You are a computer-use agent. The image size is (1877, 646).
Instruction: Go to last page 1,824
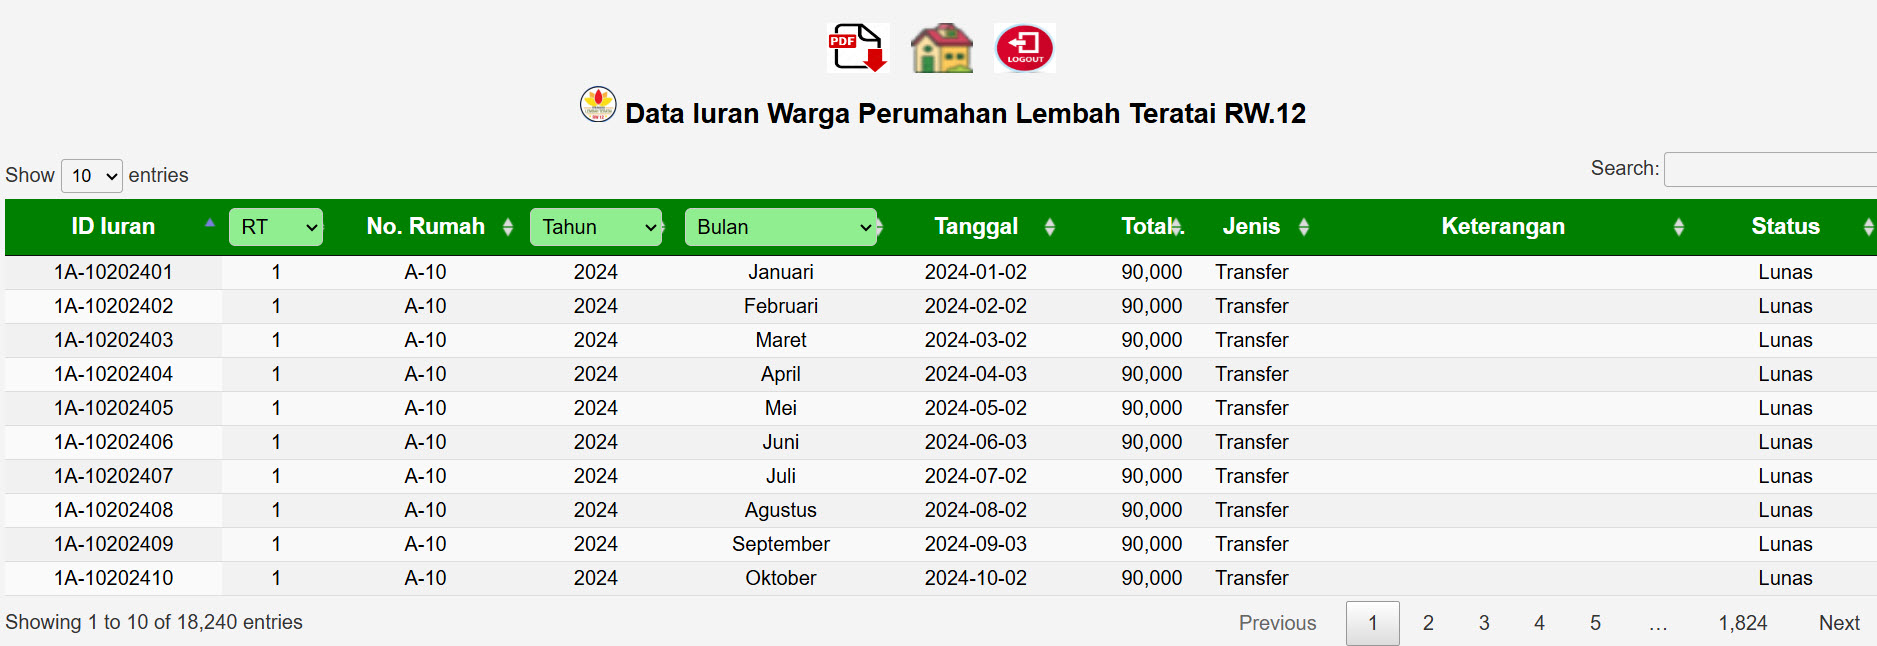pos(1742,623)
